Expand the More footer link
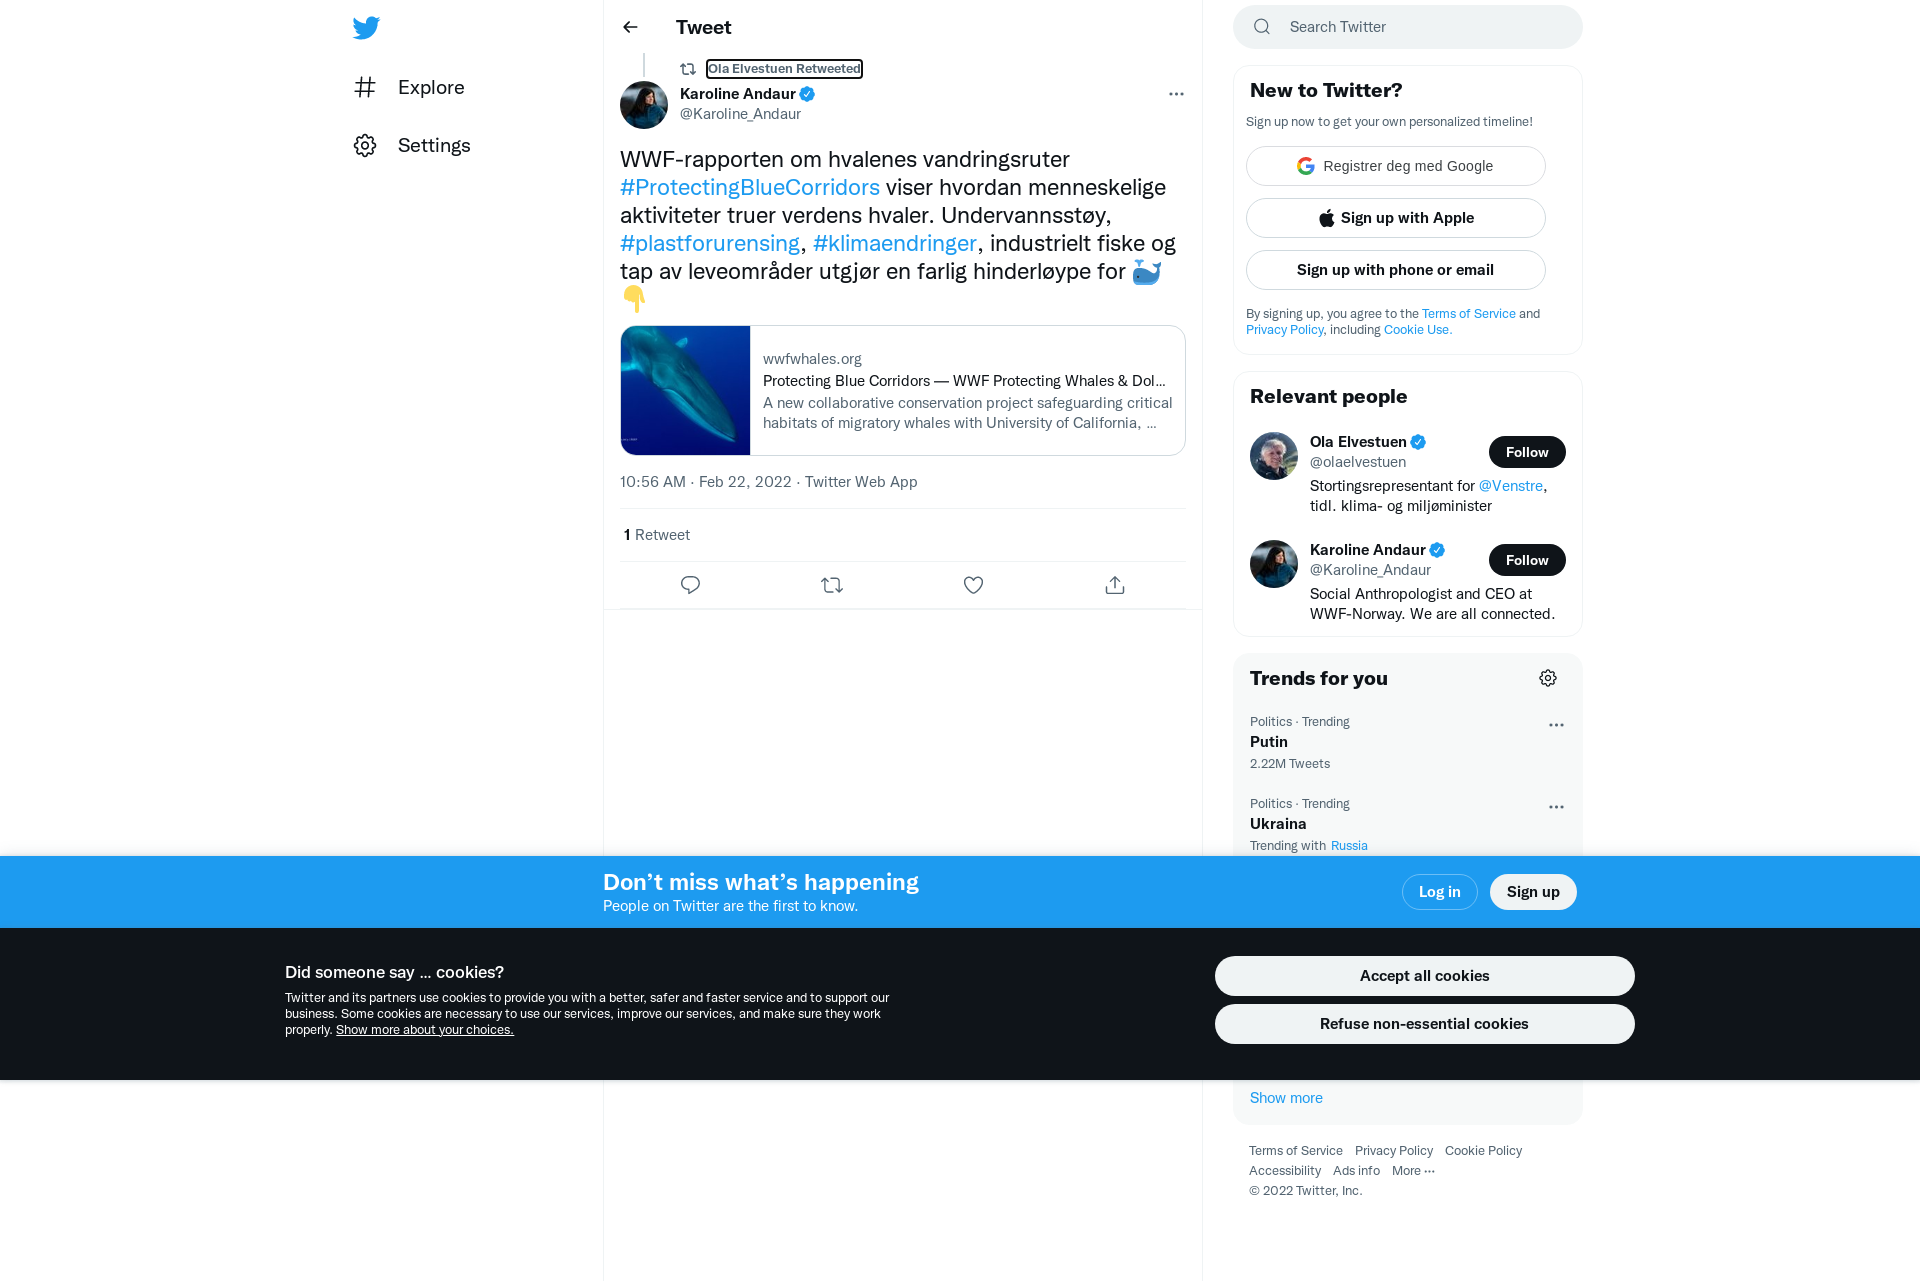The height and width of the screenshot is (1281, 1920). click(x=1413, y=1171)
